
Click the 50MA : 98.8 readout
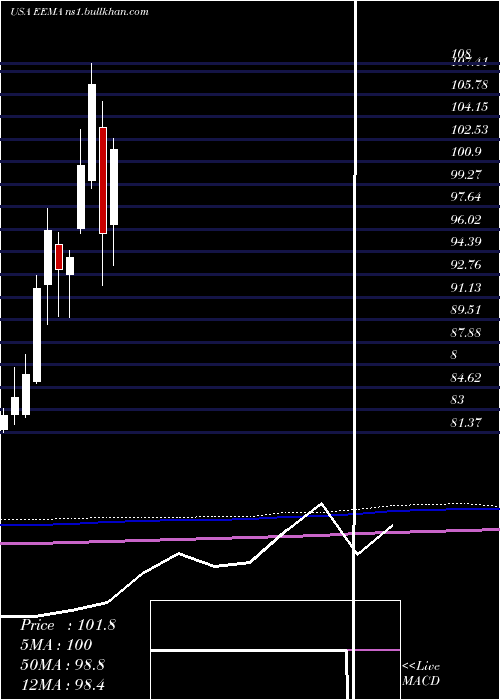pyautogui.click(x=62, y=665)
